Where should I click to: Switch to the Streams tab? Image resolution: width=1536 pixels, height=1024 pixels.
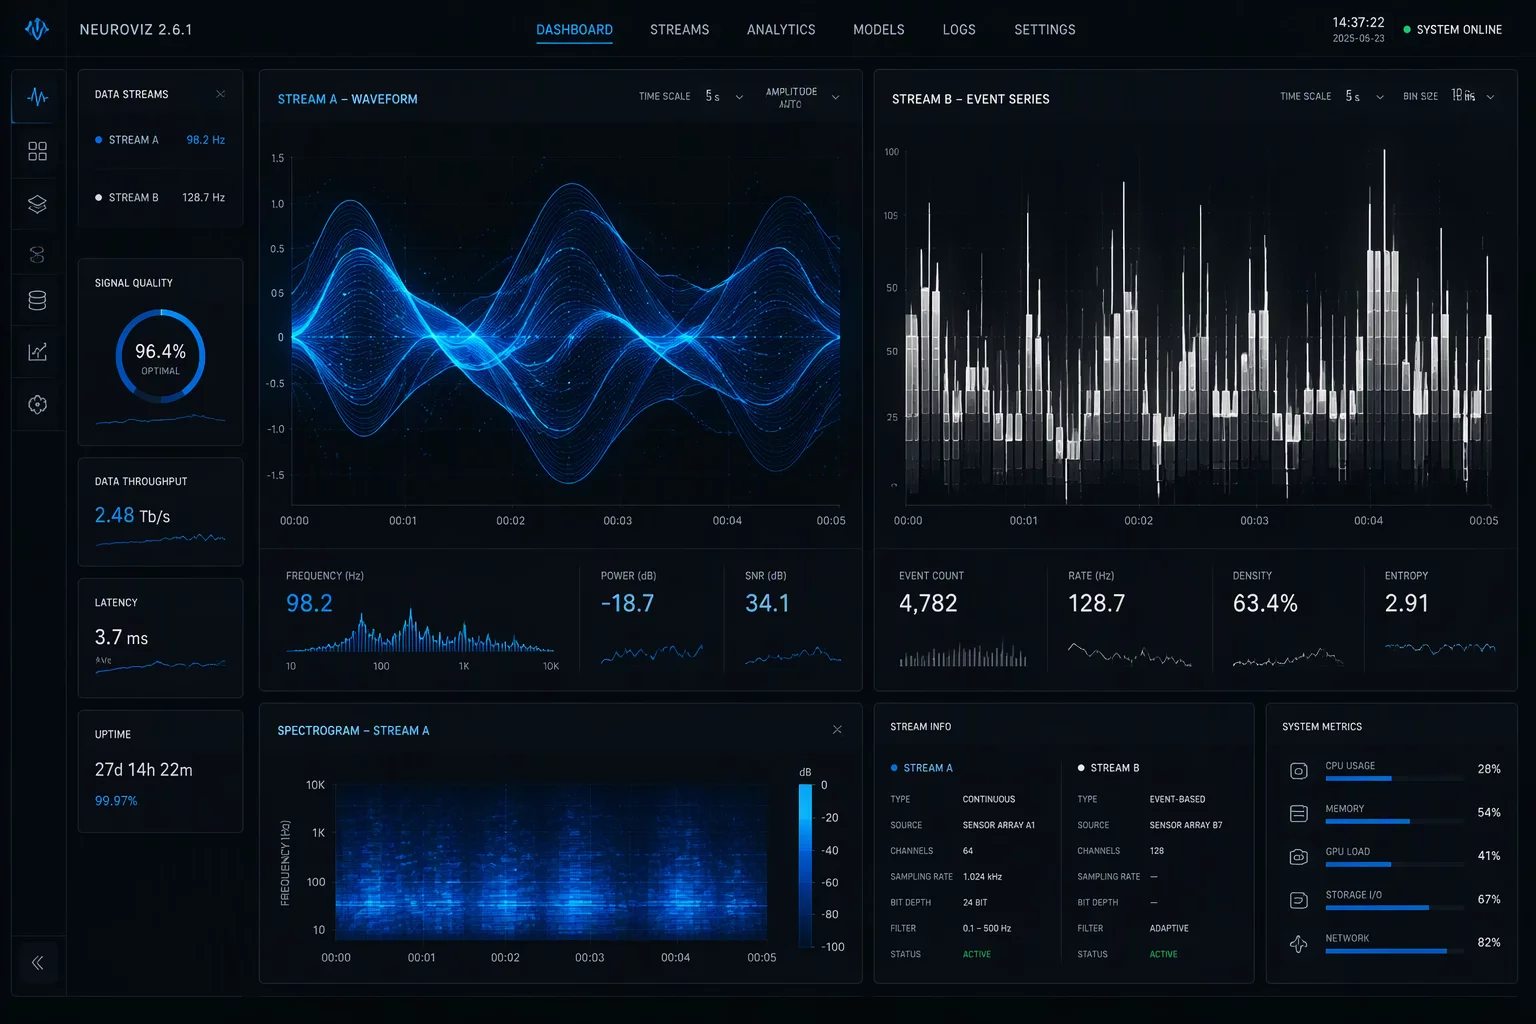679,30
